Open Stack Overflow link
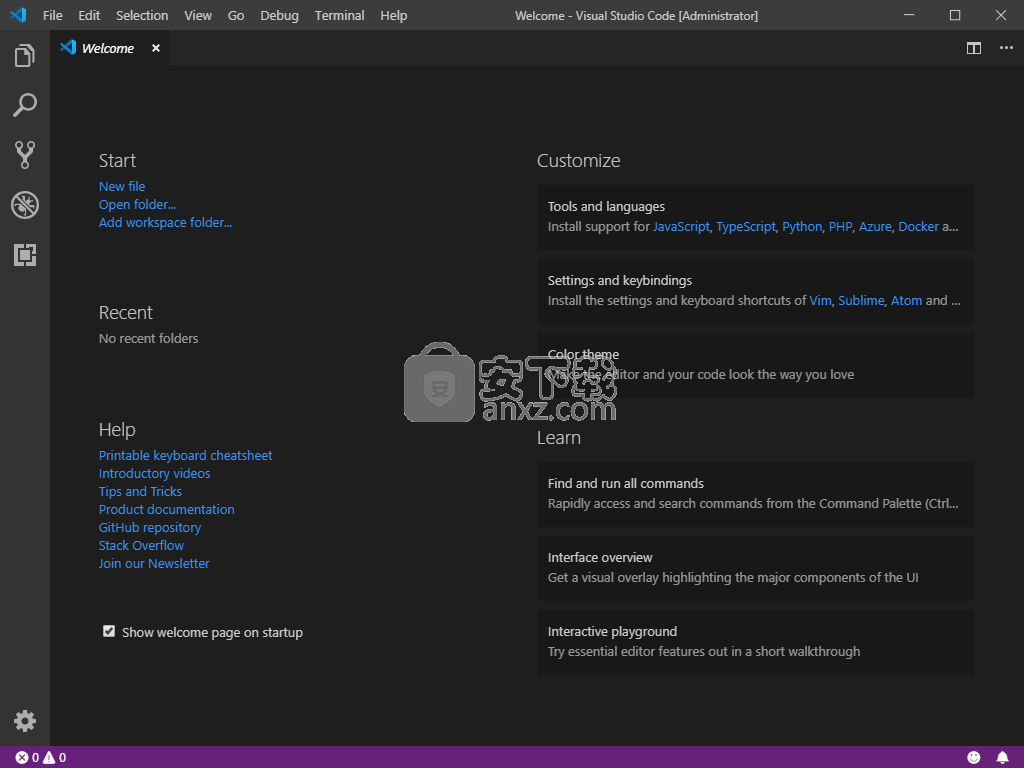The height and width of the screenshot is (768, 1024). [141, 545]
